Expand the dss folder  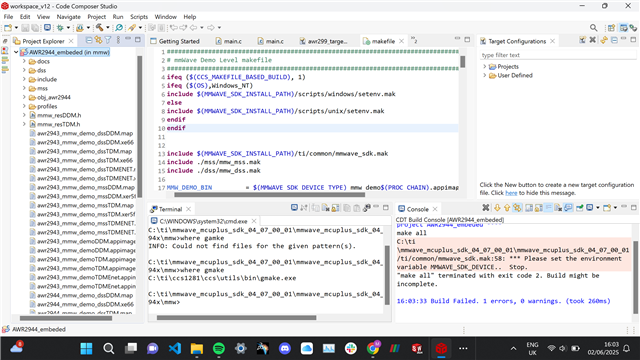coord(24,70)
